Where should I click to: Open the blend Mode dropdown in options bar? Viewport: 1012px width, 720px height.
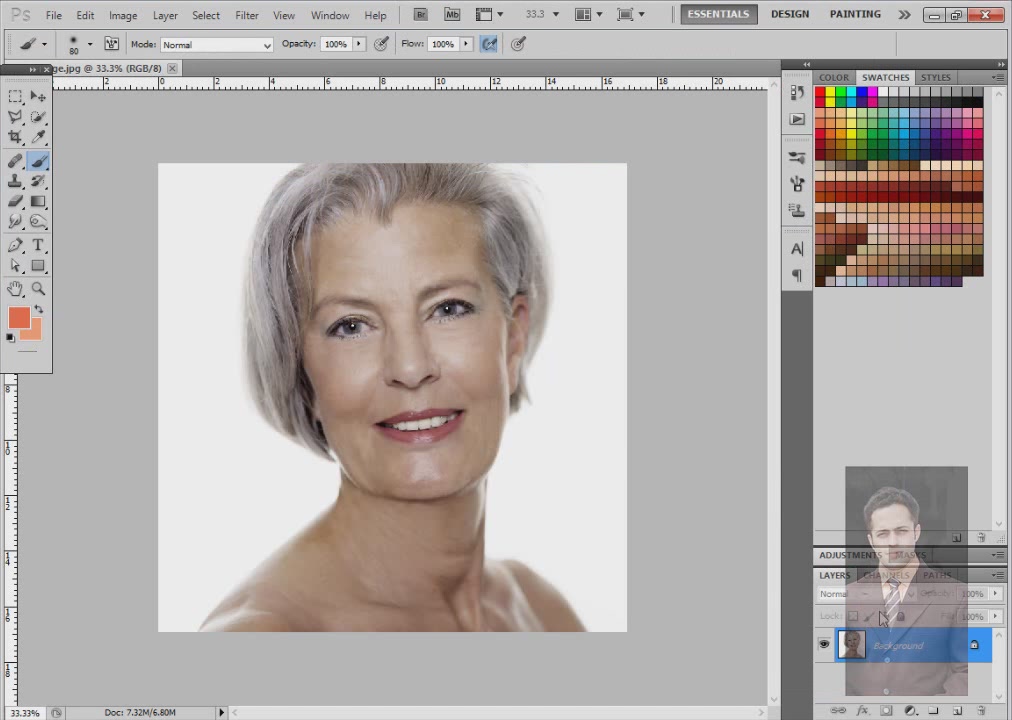coord(217,44)
